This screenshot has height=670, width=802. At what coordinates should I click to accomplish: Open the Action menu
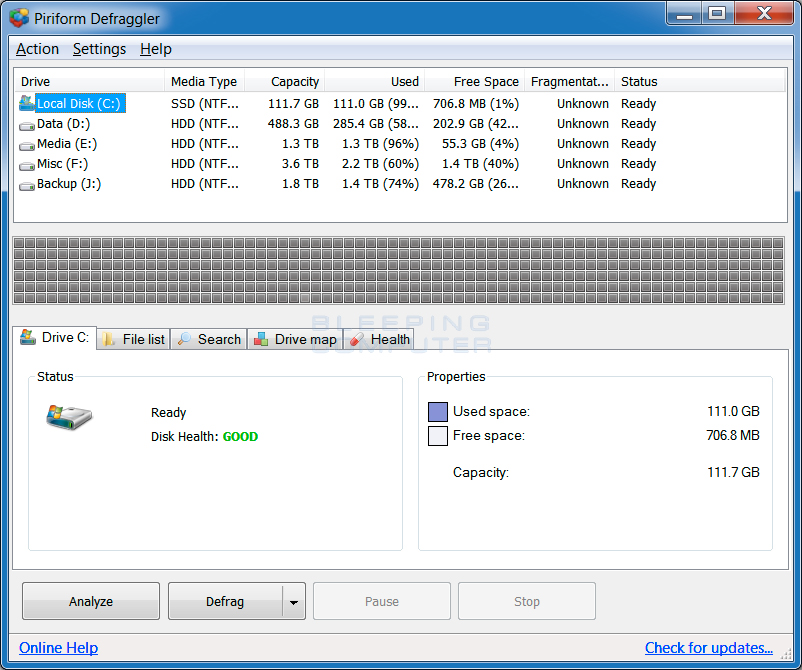click(37, 49)
